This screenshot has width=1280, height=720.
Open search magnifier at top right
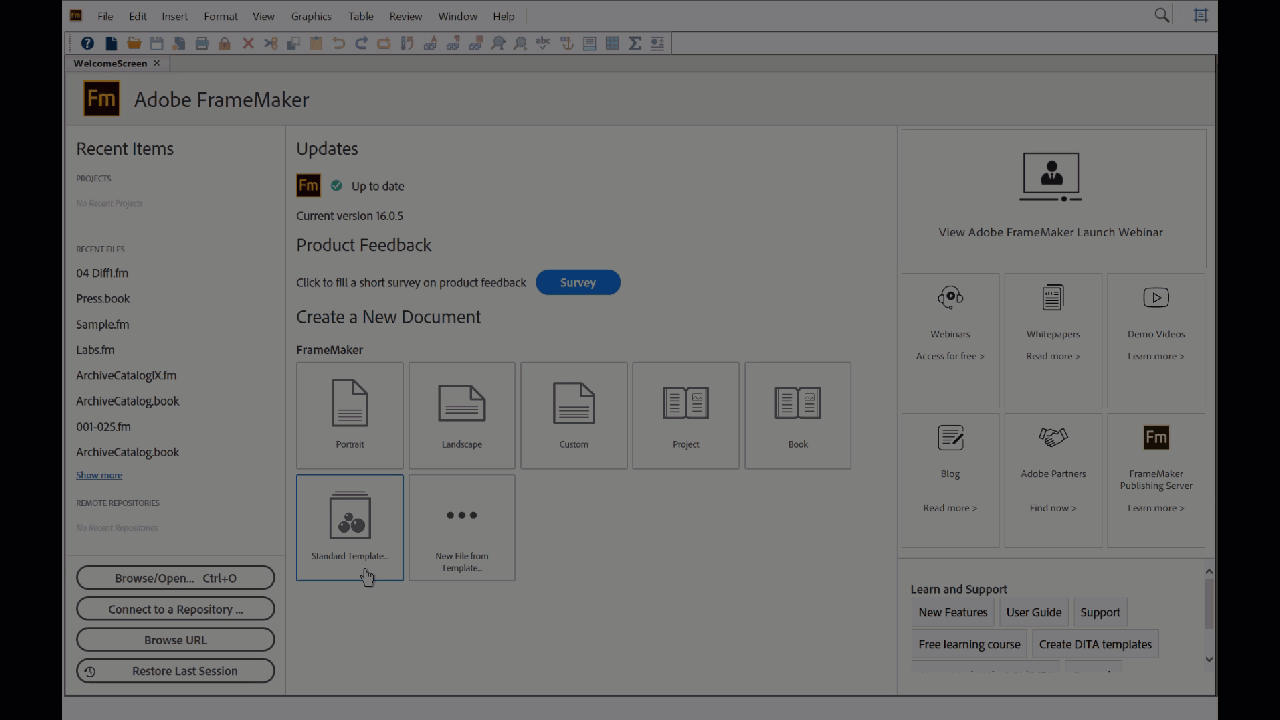[1162, 15]
